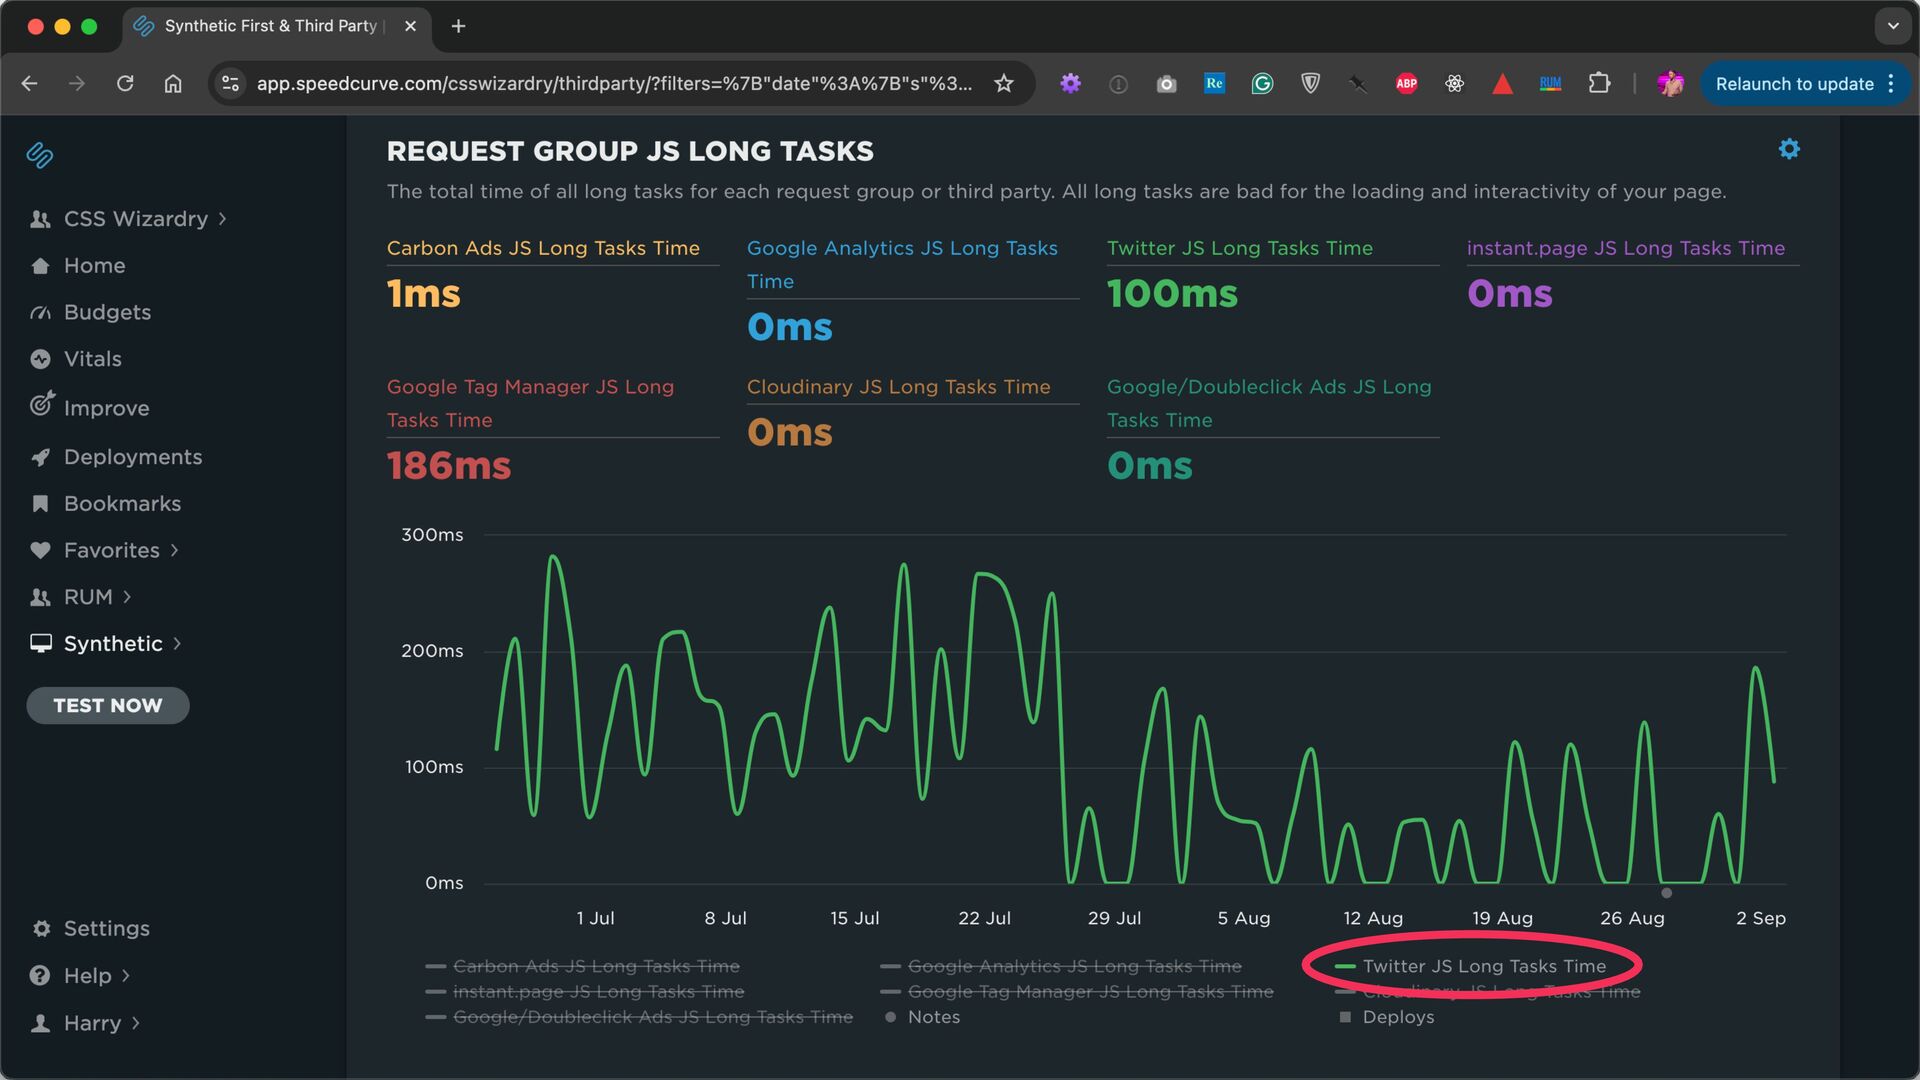Viewport: 1920px width, 1080px height.
Task: Open the tab search dropdown arrow
Action: pos(1893,26)
